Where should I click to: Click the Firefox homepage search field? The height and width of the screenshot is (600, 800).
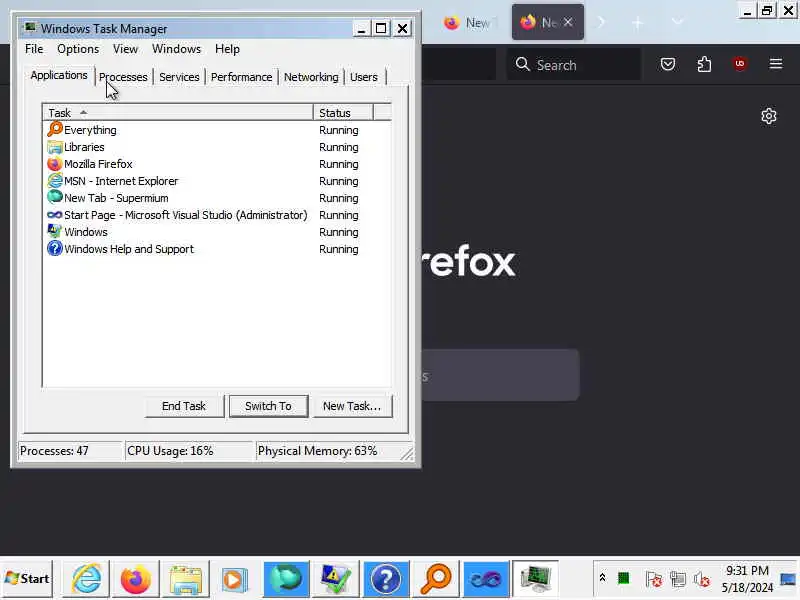(501, 375)
